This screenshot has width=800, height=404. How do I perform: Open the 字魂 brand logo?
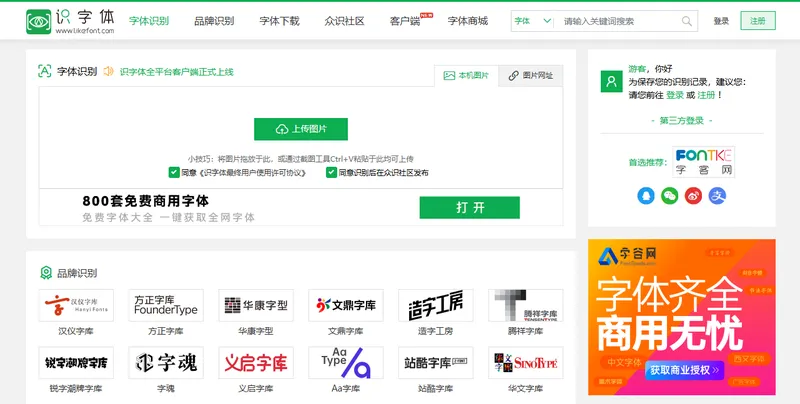coord(166,363)
